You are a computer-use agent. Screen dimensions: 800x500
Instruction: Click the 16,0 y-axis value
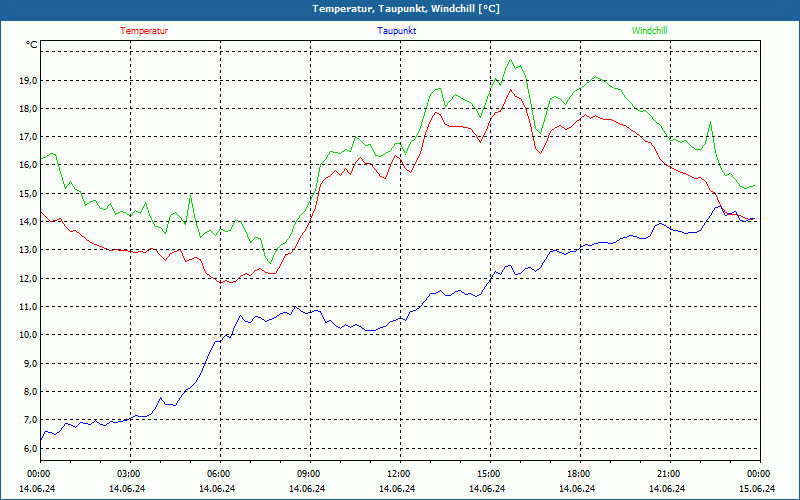(28, 164)
